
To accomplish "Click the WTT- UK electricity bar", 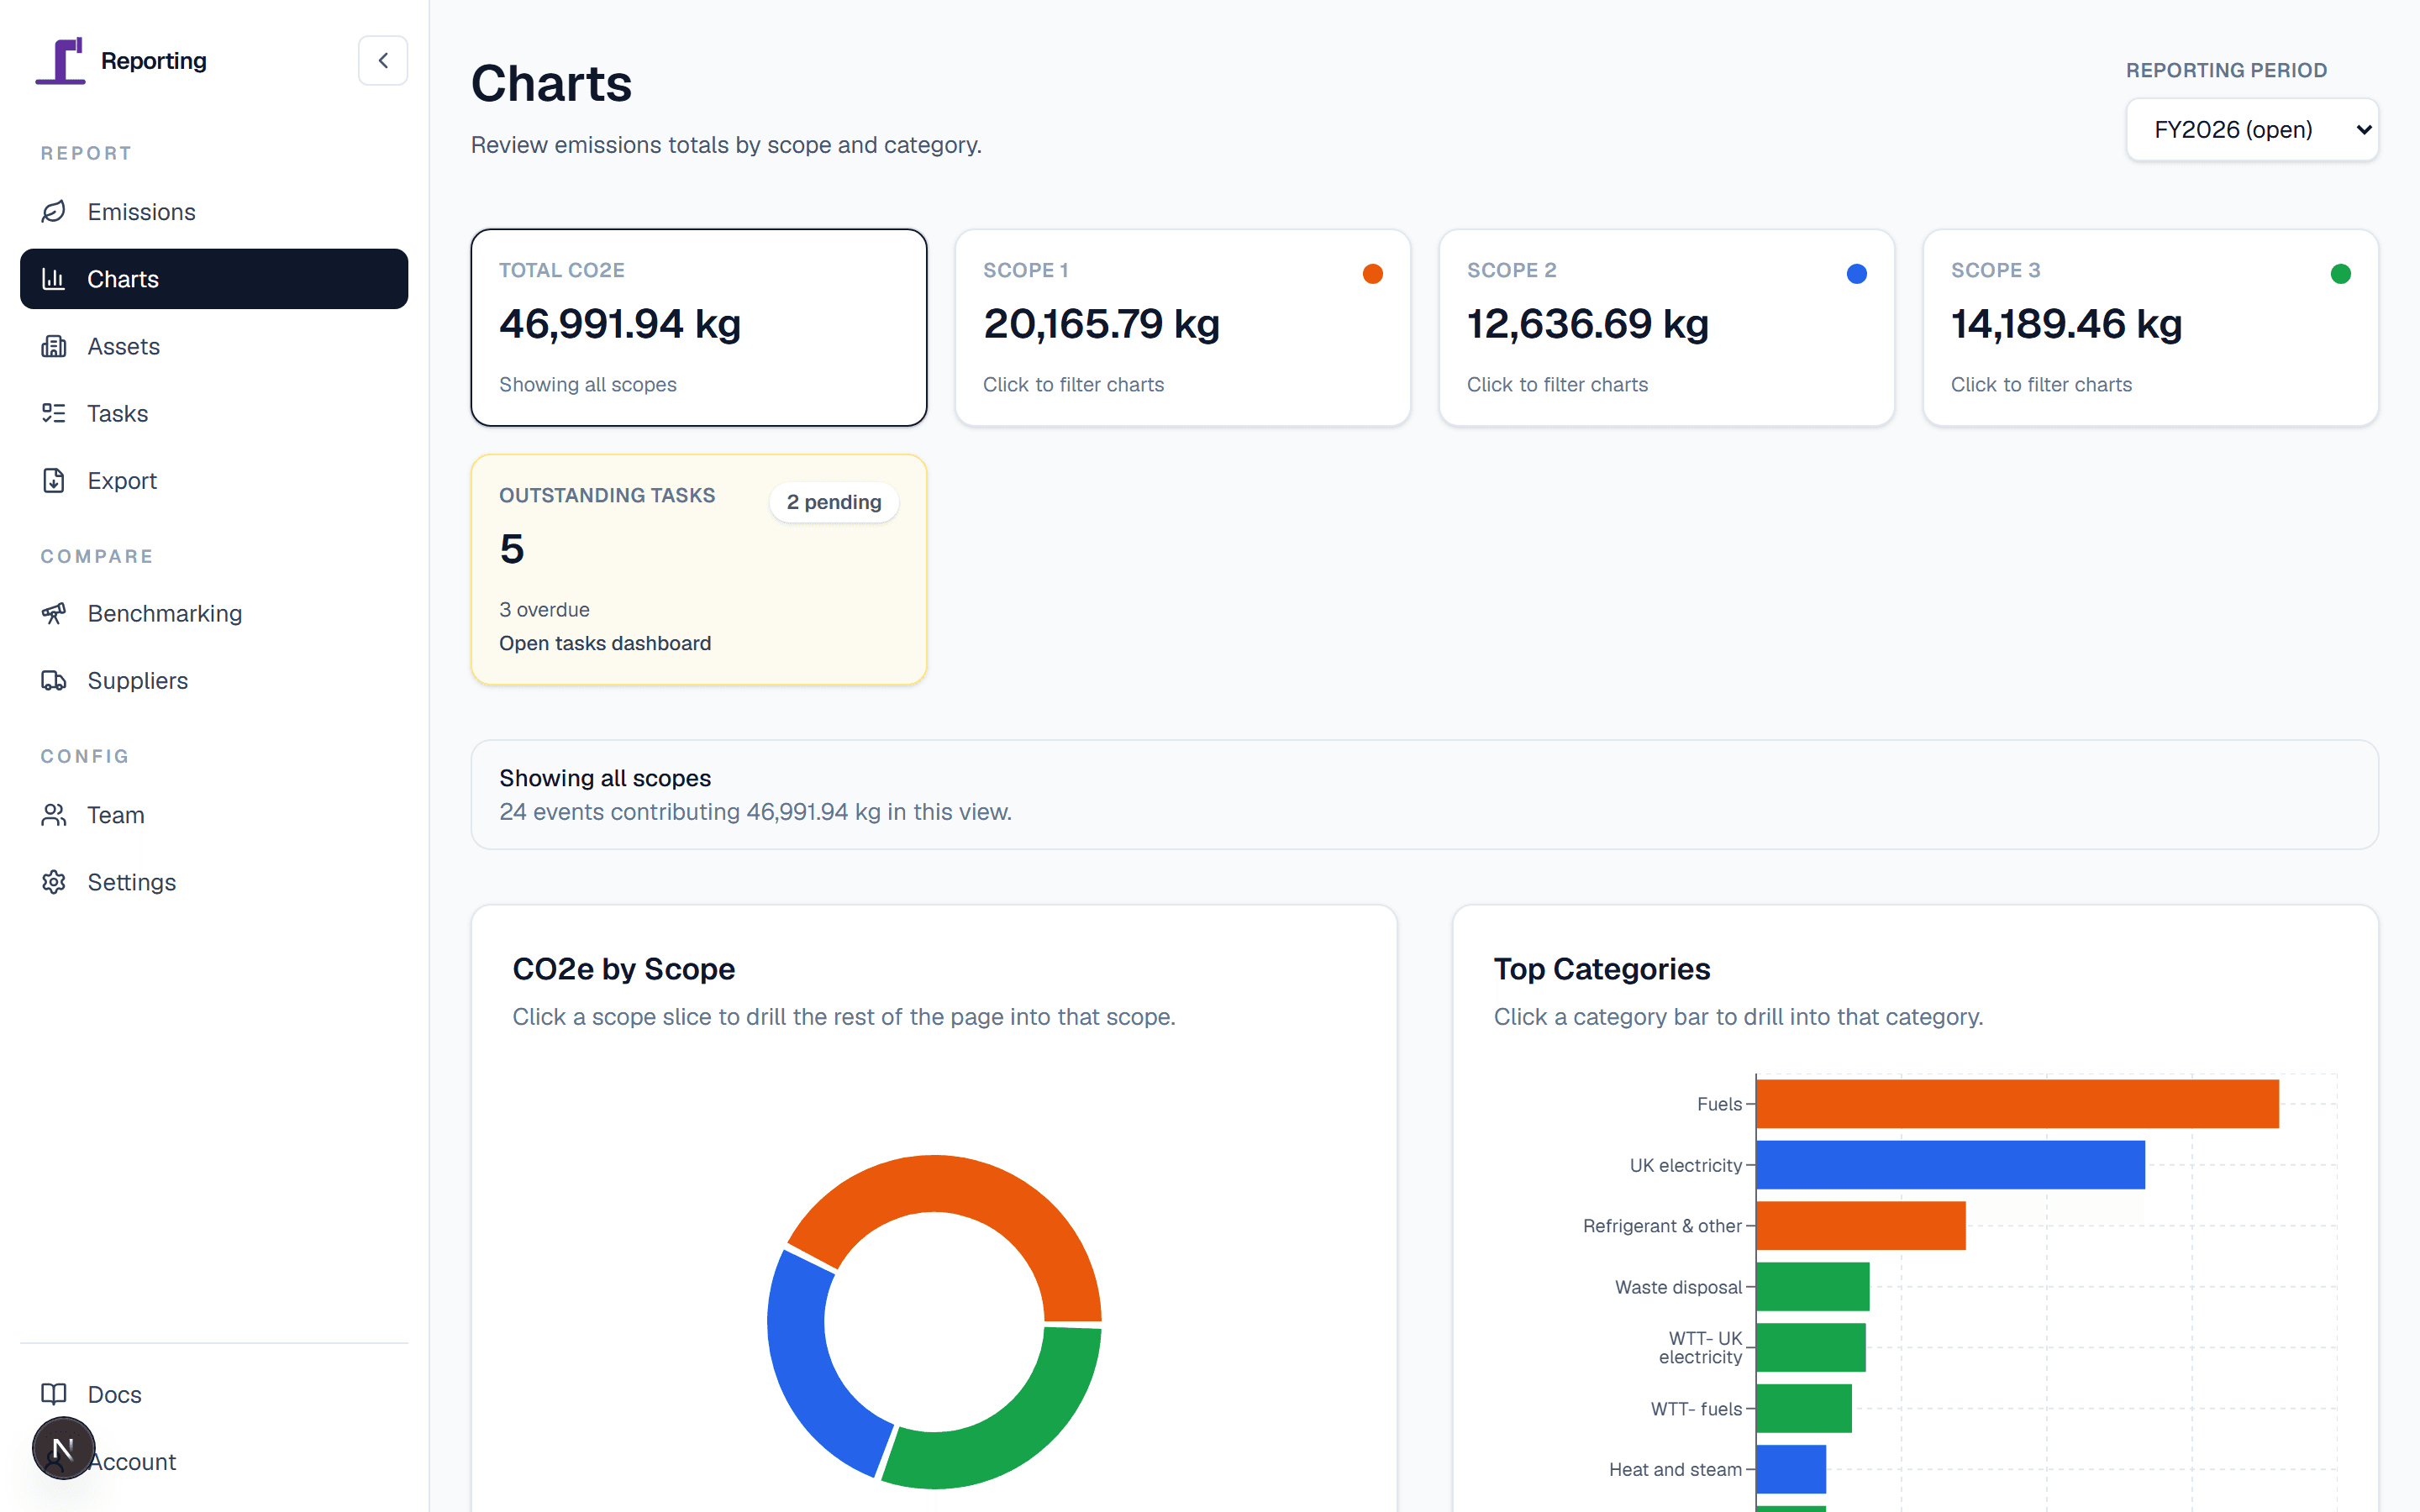I will coord(1811,1348).
